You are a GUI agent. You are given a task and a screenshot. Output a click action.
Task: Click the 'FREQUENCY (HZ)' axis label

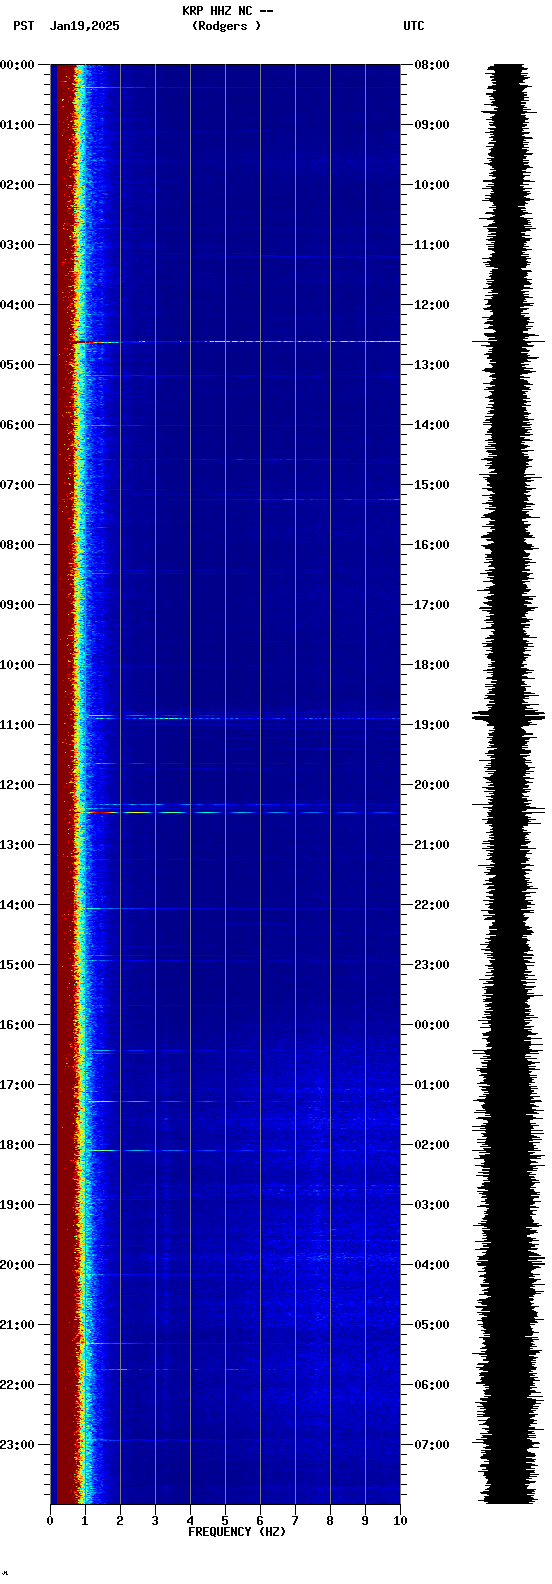coord(237,1532)
